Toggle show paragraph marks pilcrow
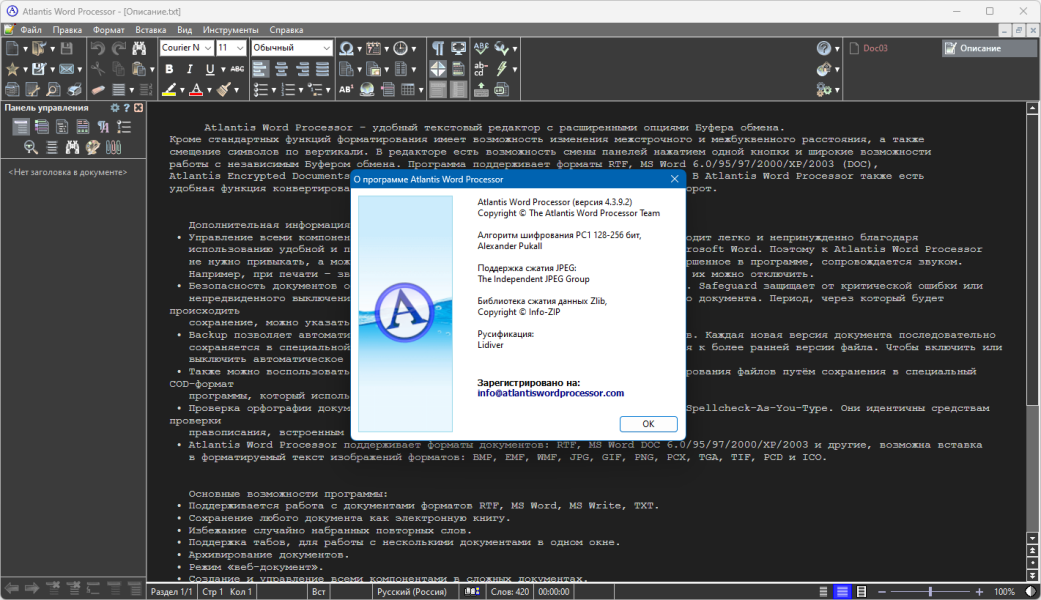1041x600 pixels. 438,48
